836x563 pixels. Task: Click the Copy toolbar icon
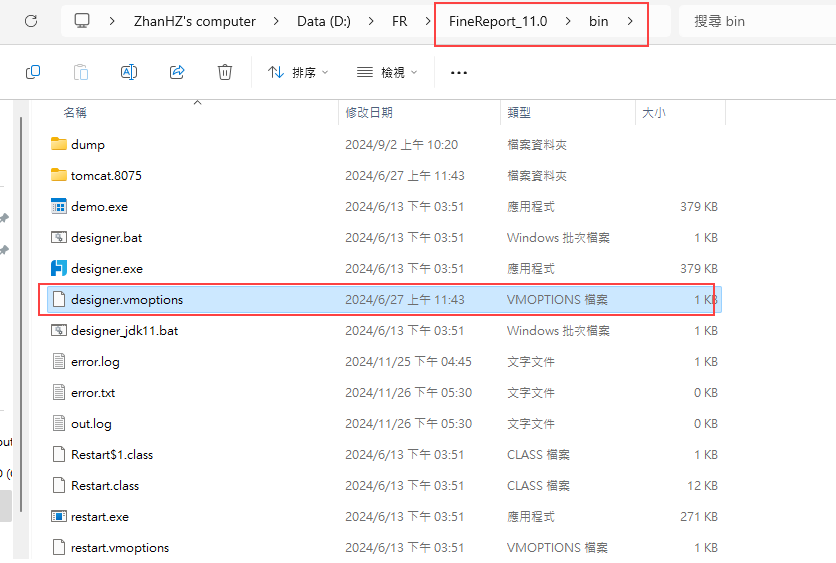[33, 72]
